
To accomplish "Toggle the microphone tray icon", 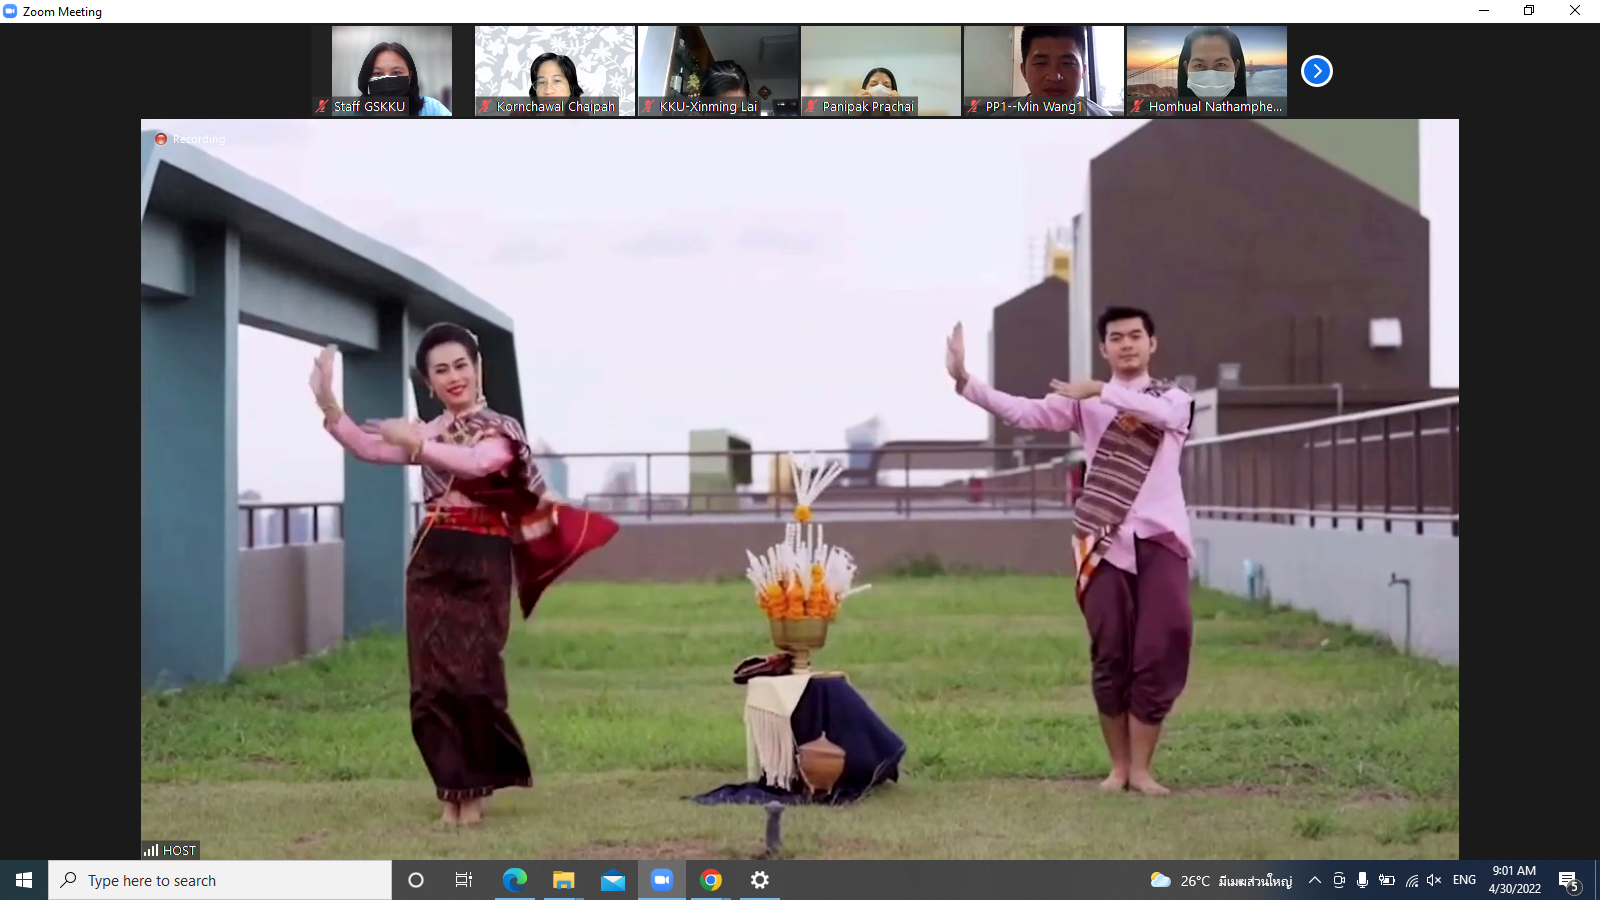I will tap(1362, 880).
